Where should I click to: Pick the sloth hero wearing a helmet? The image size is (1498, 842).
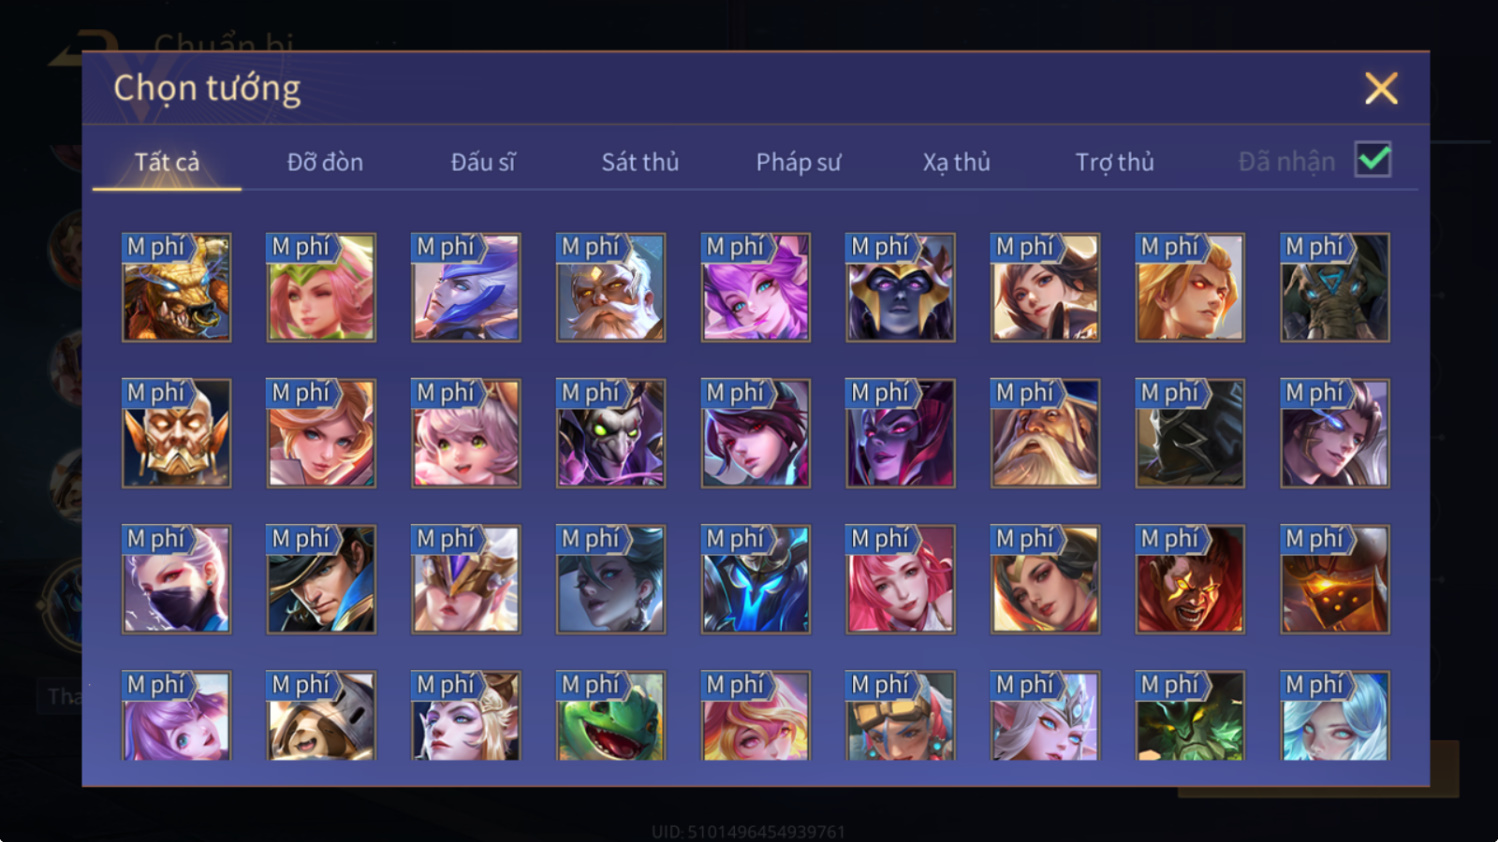(x=321, y=716)
